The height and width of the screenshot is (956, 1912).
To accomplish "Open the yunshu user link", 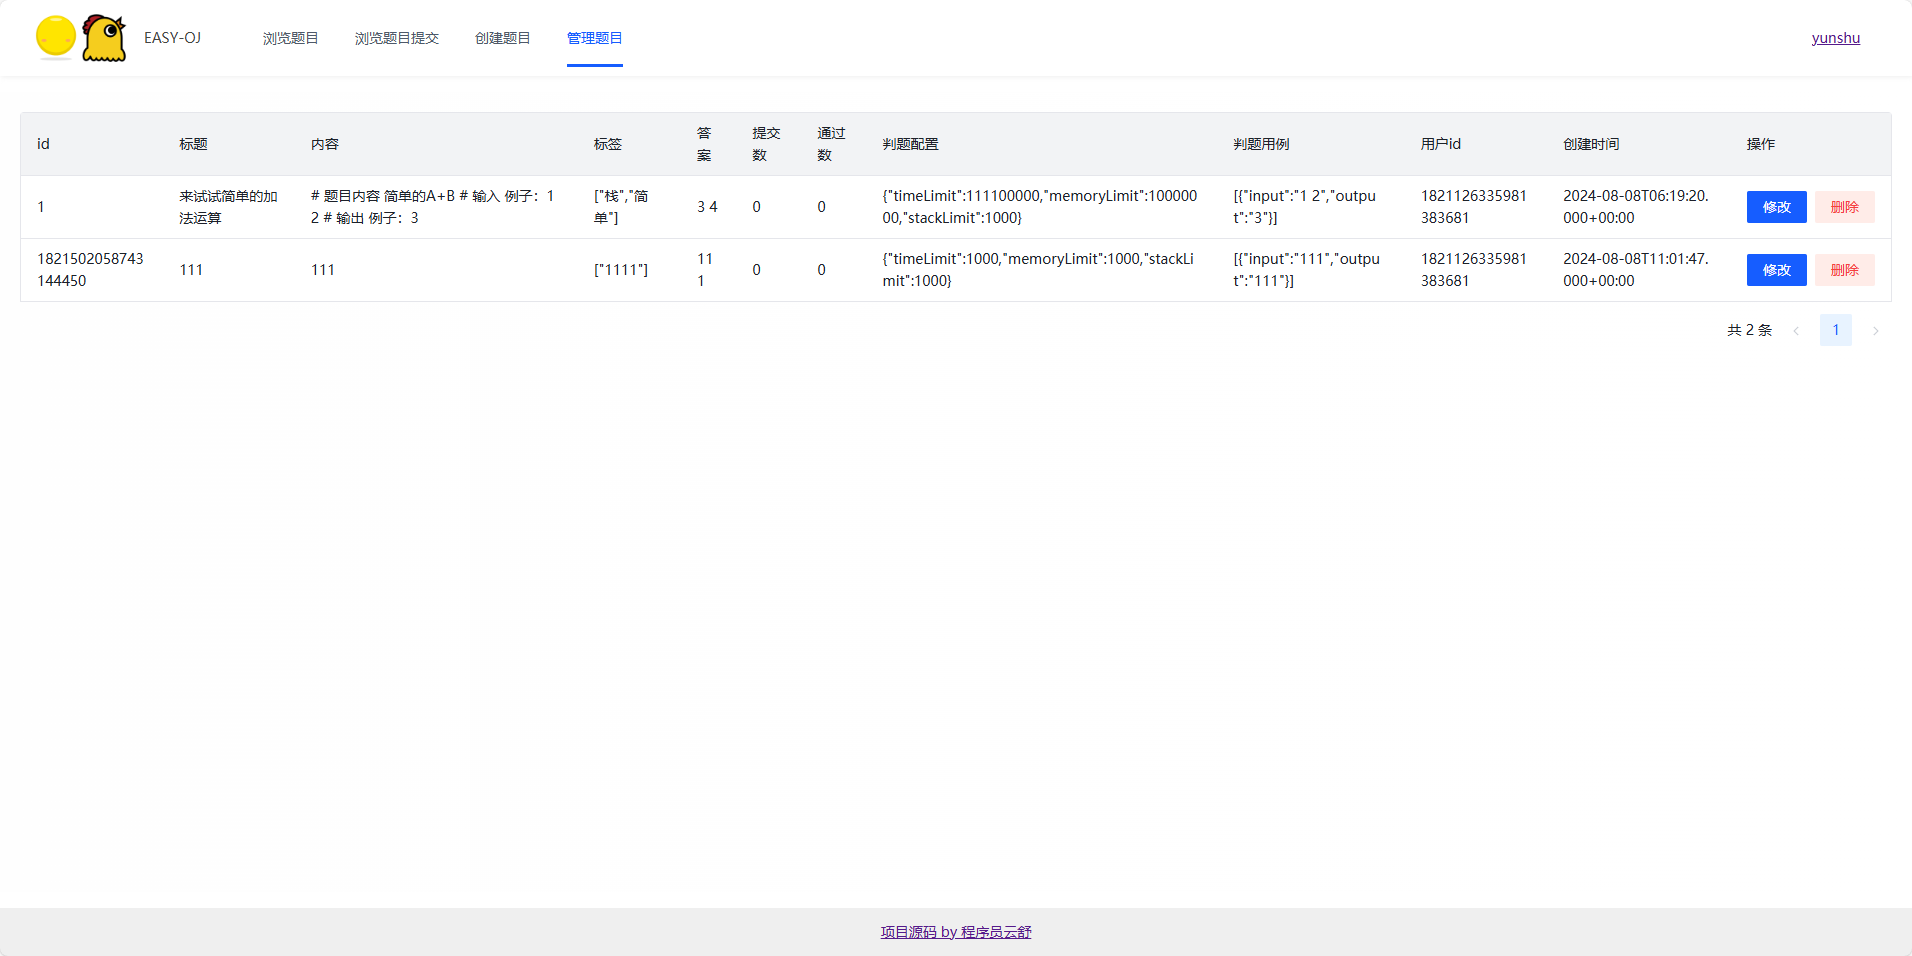I will [x=1836, y=38].
